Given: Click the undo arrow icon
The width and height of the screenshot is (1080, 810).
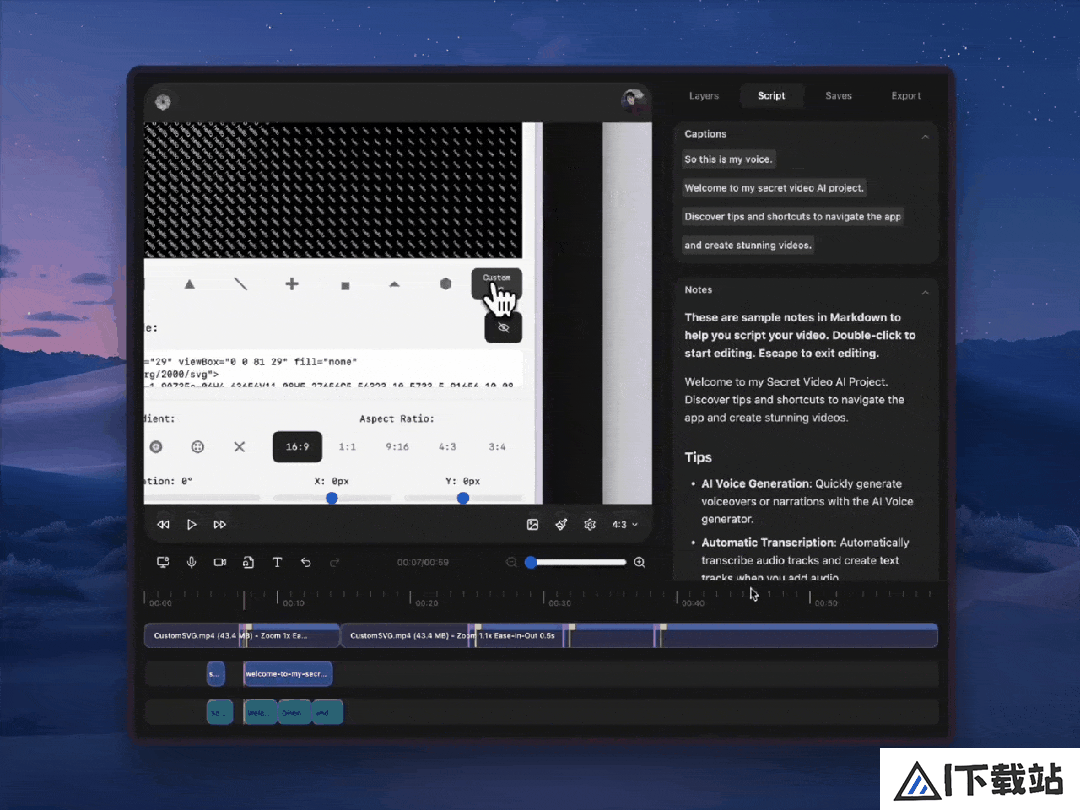Looking at the screenshot, I should click(306, 562).
